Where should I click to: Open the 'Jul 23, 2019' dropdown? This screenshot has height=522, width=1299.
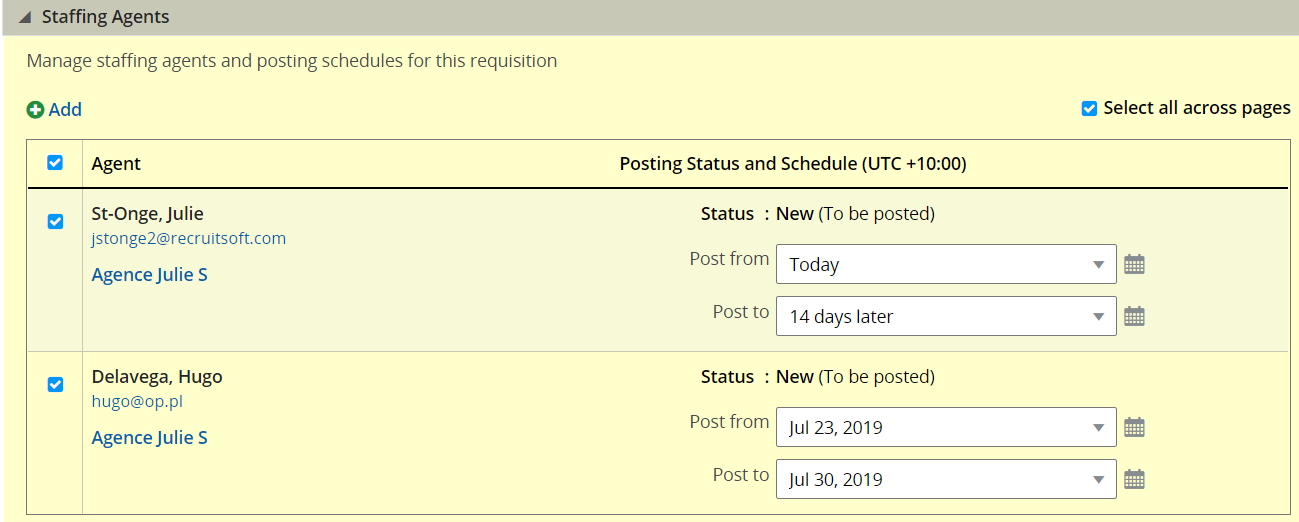point(946,428)
